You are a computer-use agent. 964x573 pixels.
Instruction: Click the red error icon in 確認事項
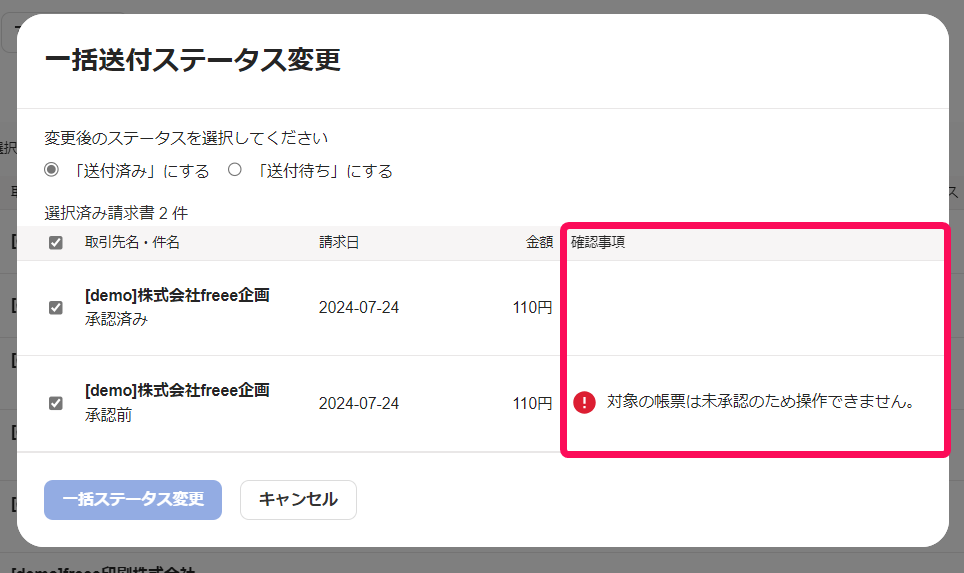click(584, 403)
